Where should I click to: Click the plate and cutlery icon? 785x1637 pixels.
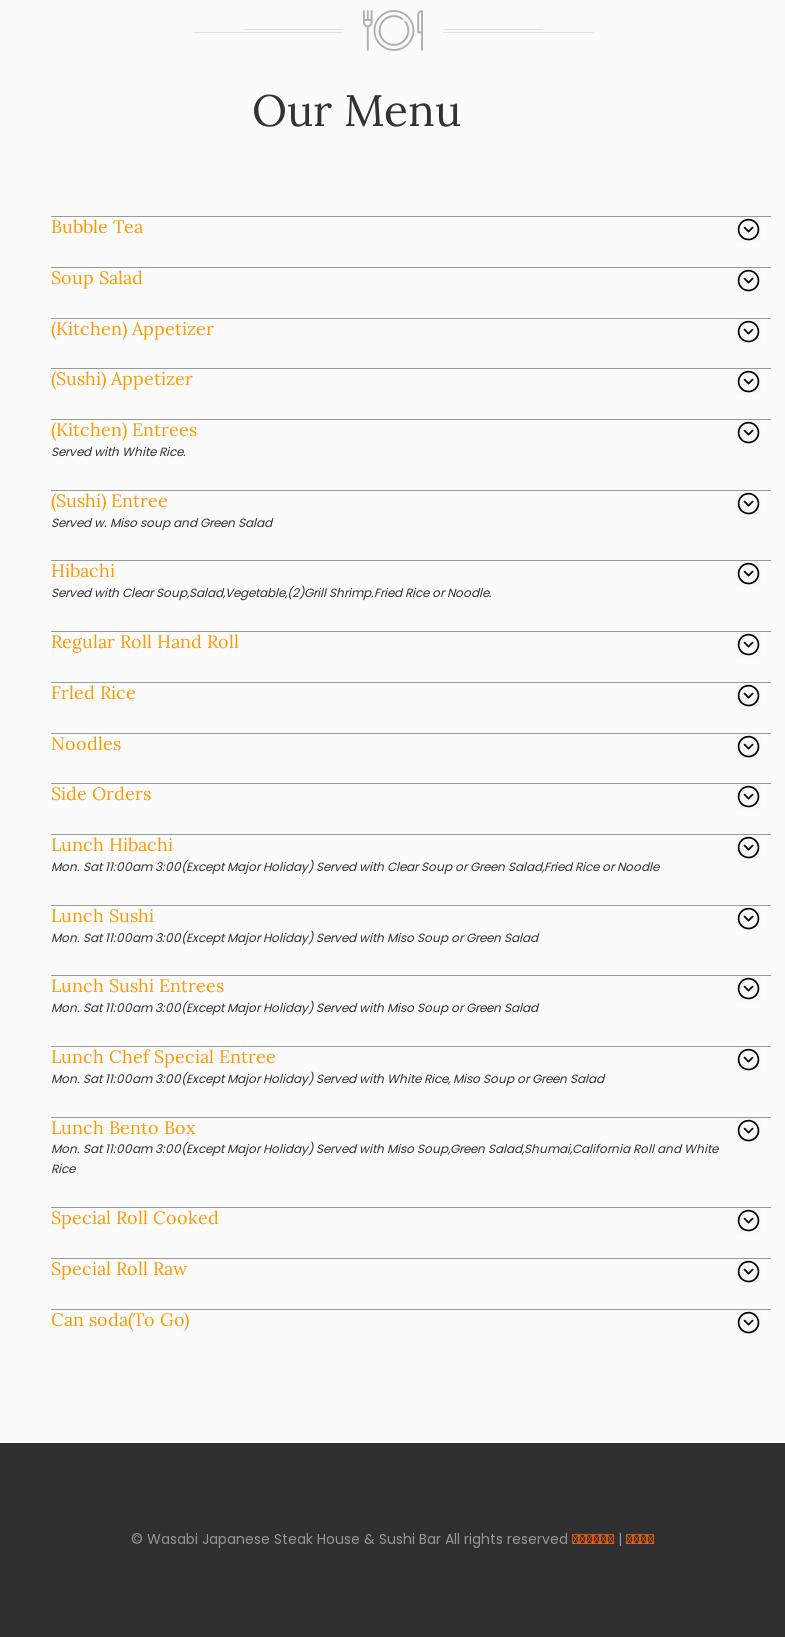pos(392,30)
